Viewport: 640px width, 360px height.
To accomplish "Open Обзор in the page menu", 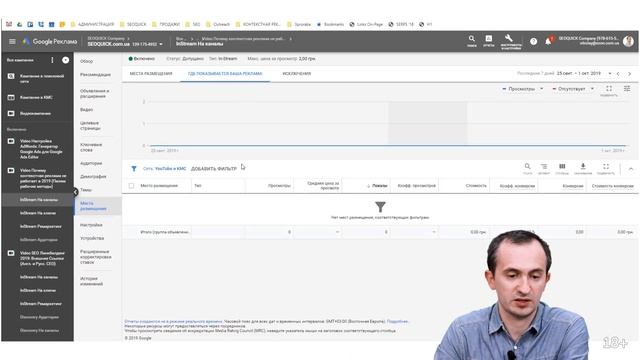I will [87, 61].
